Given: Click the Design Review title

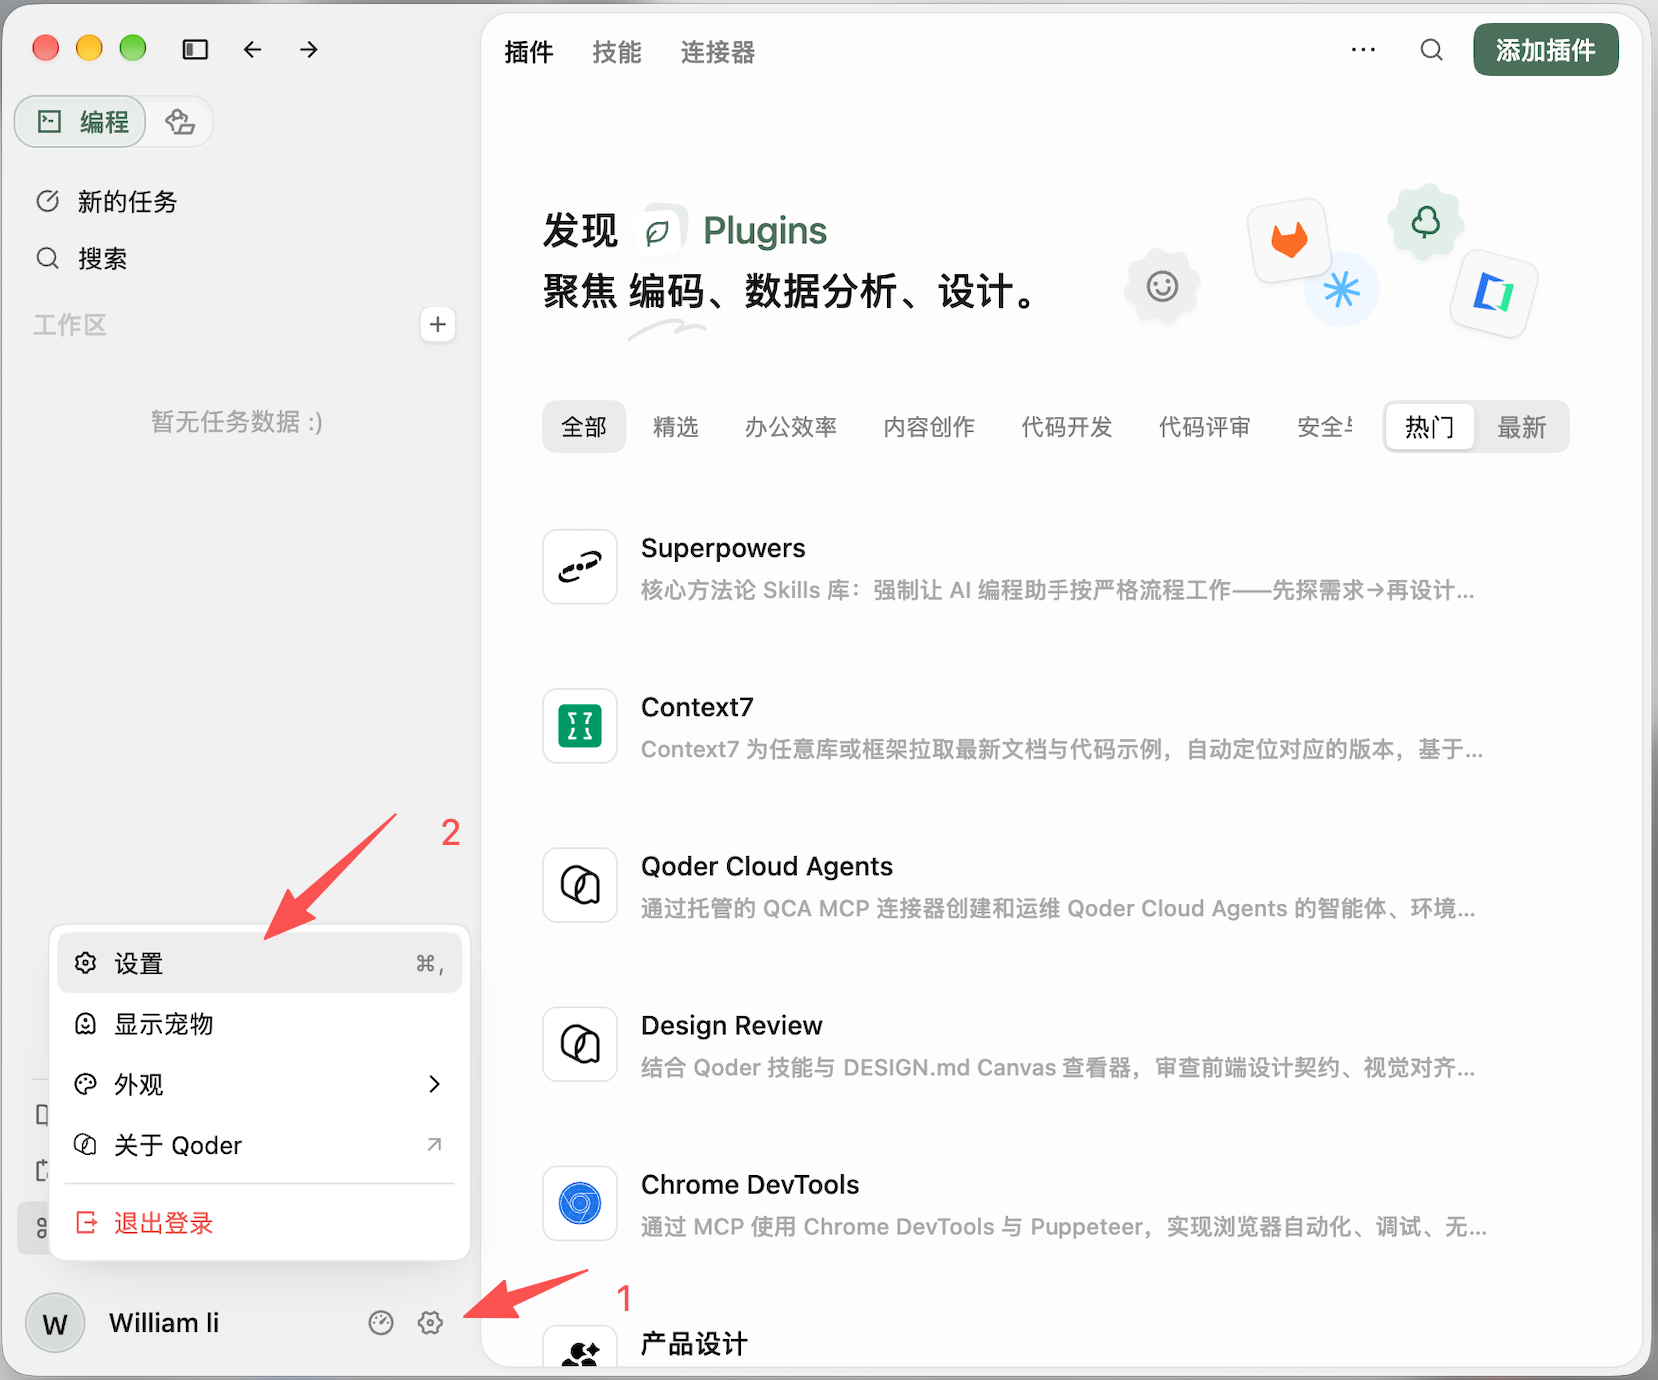Looking at the screenshot, I should [x=731, y=1025].
